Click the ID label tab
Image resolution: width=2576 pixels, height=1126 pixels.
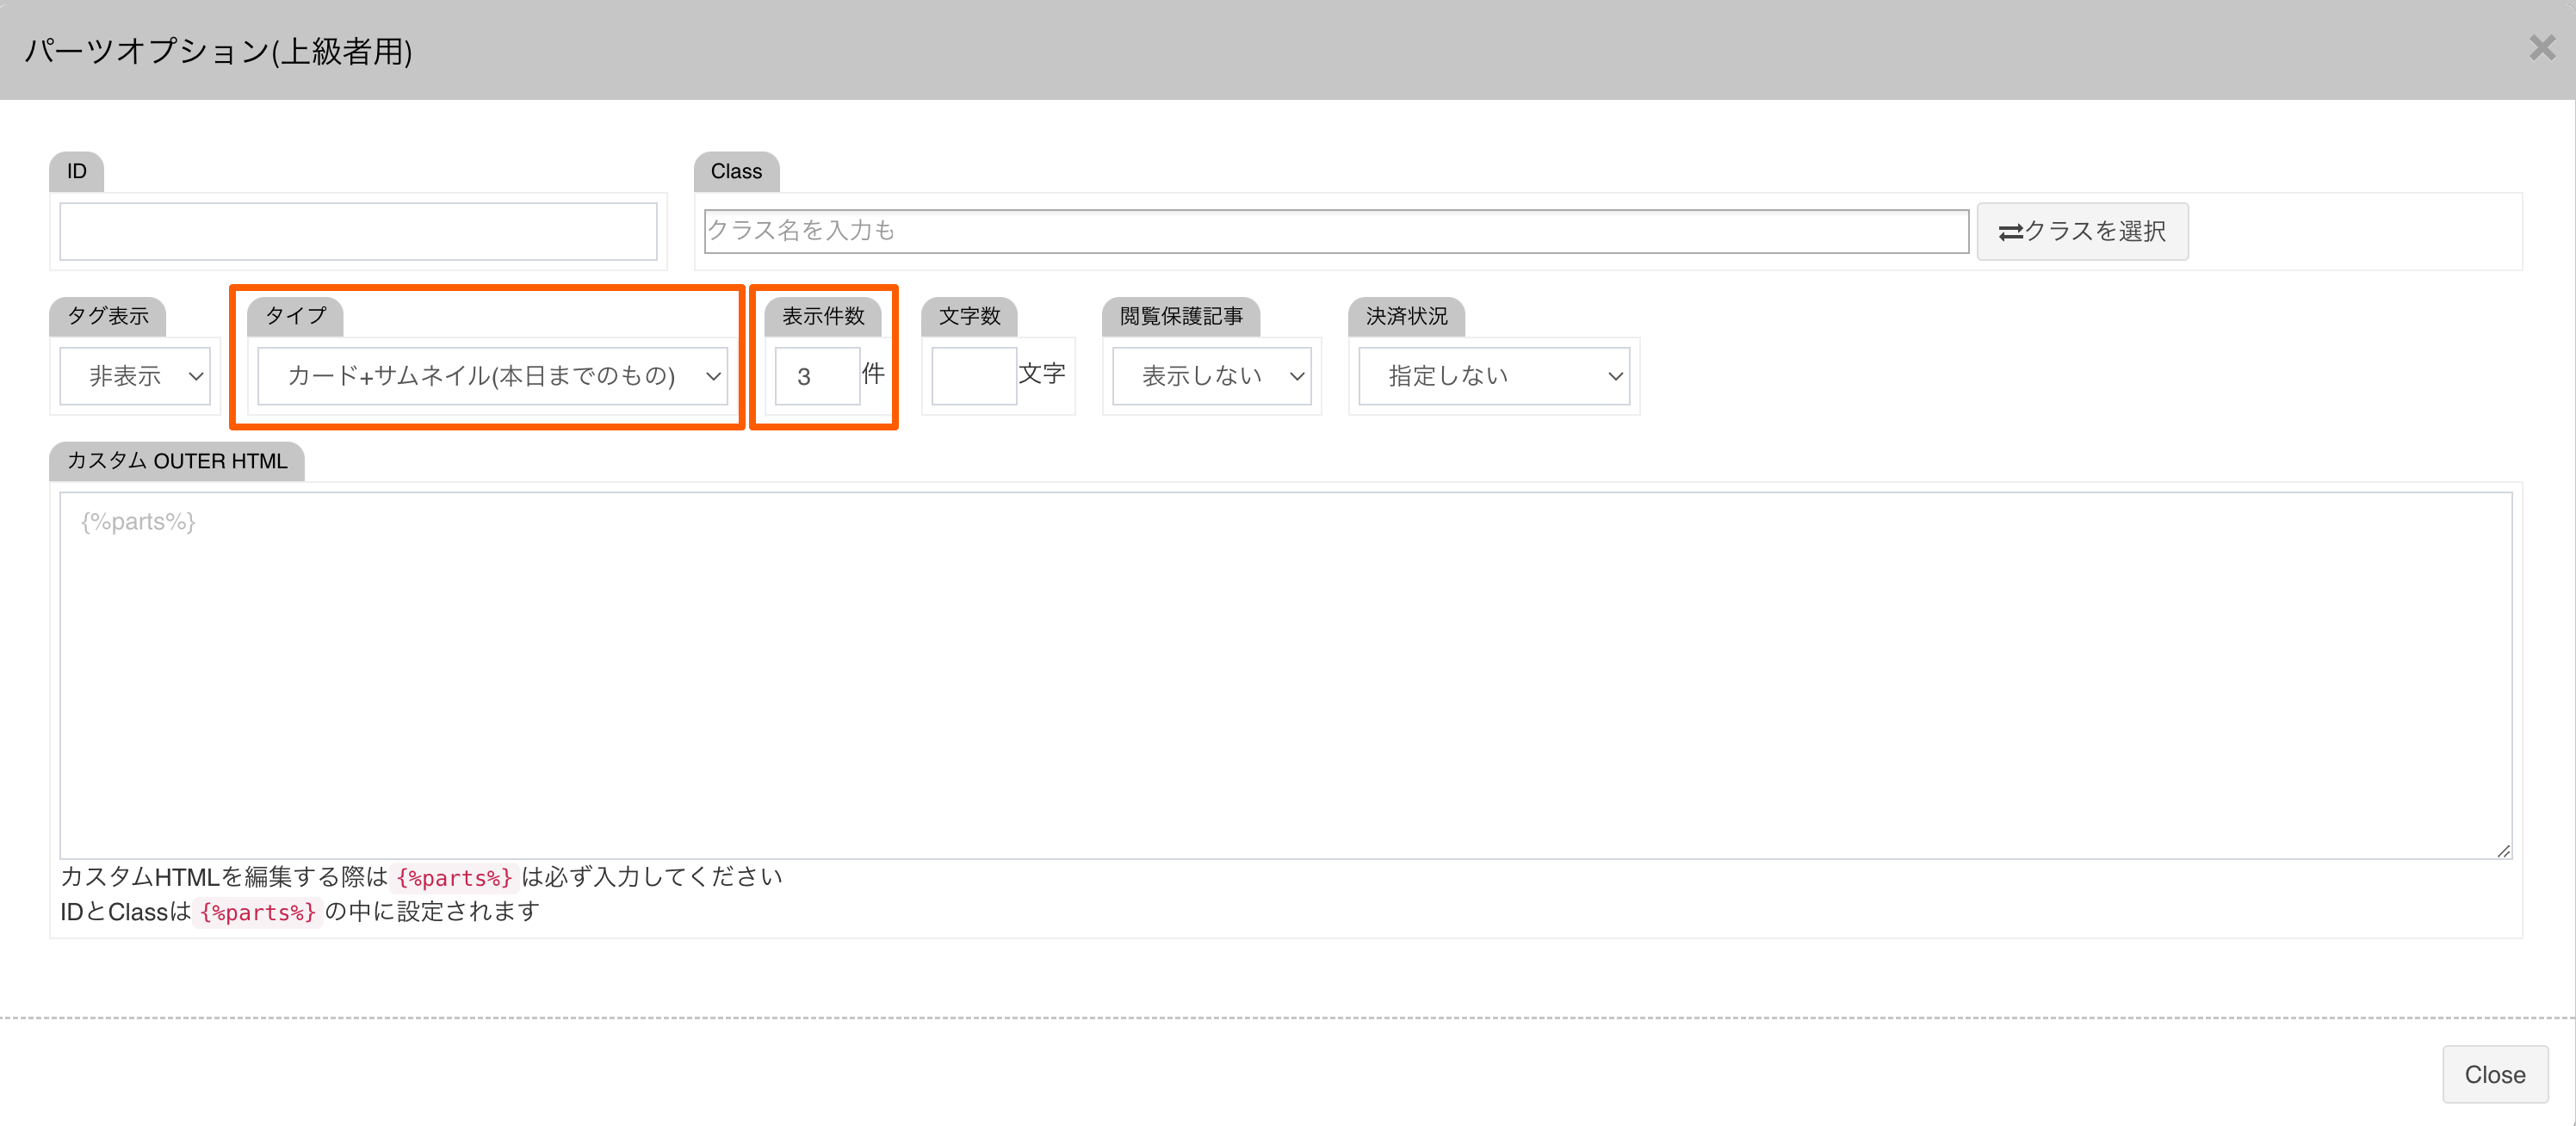coord(76,171)
